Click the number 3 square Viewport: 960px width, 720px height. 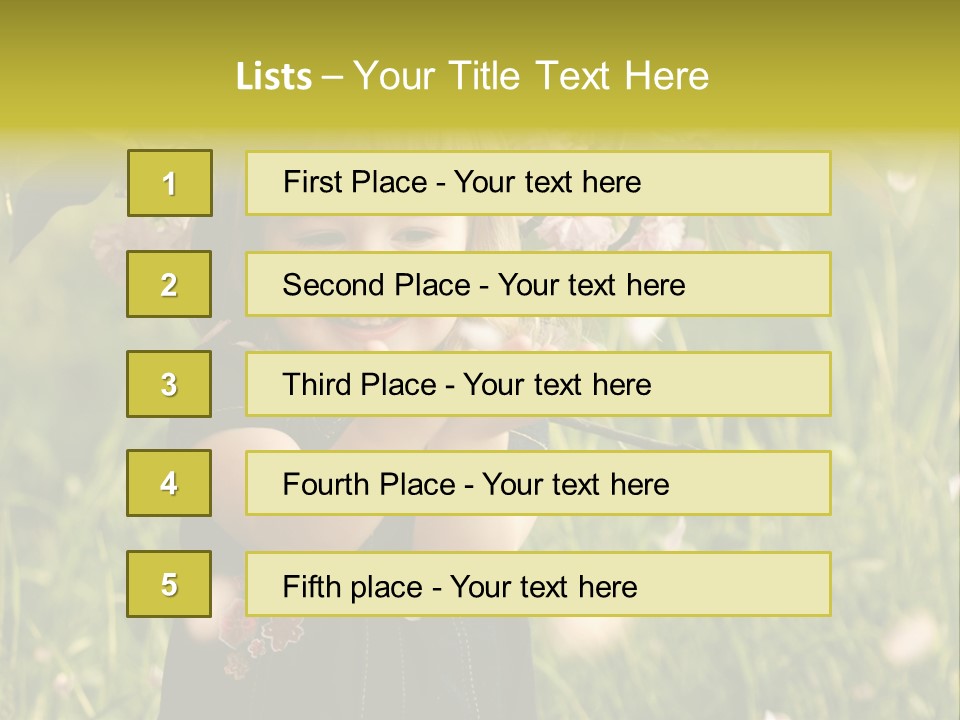click(169, 384)
